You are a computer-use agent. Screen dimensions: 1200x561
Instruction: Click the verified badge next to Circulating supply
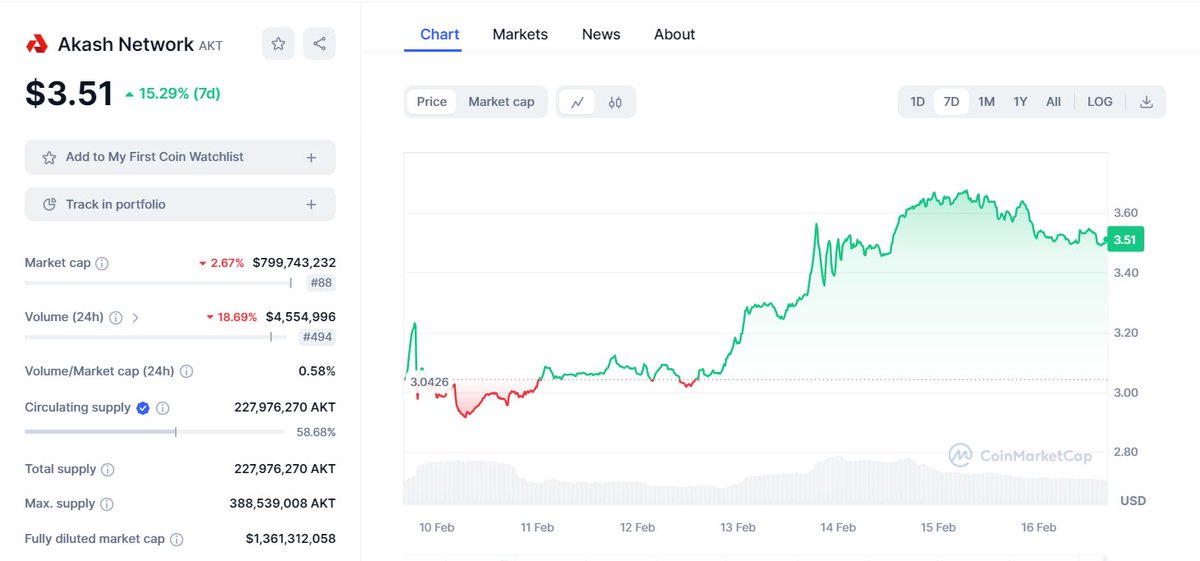[143, 408]
